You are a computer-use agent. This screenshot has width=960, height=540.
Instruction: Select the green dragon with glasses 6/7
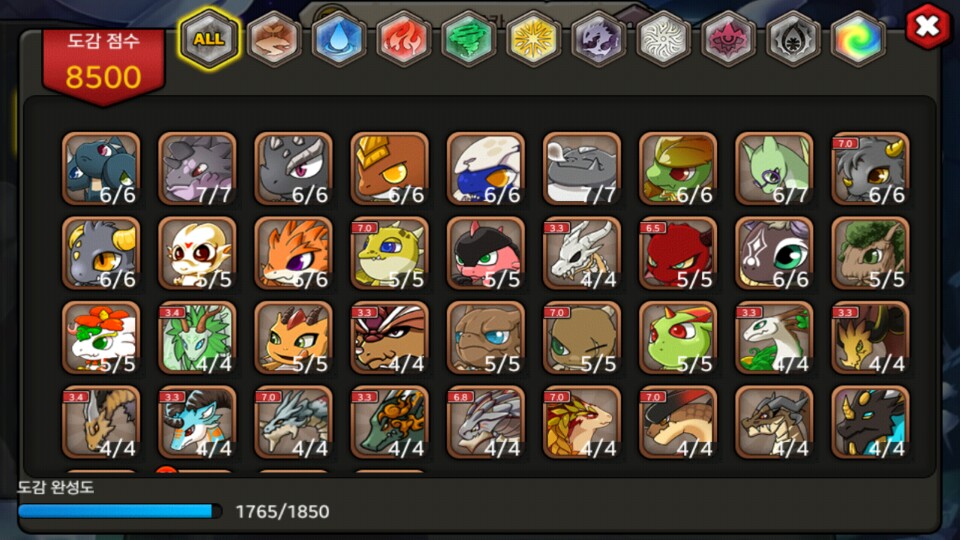tap(774, 168)
